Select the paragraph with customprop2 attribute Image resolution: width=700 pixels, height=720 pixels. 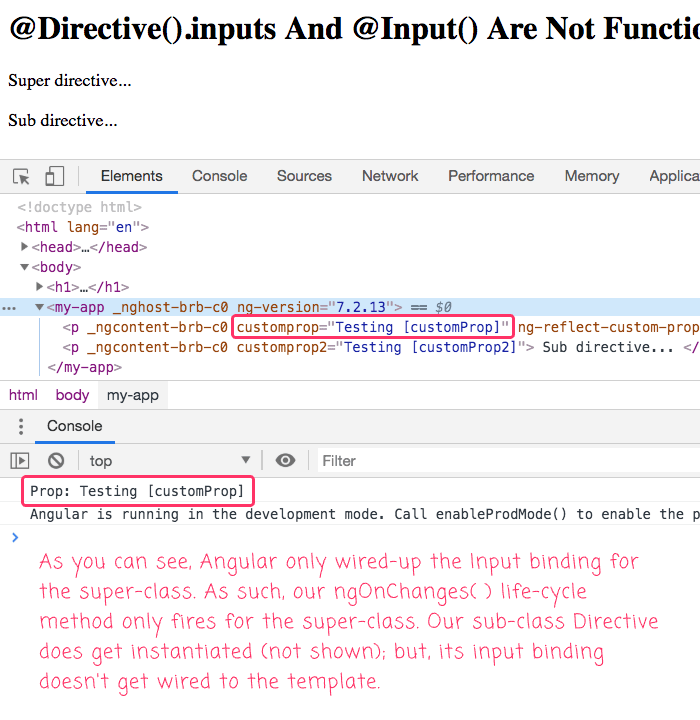coord(381,347)
